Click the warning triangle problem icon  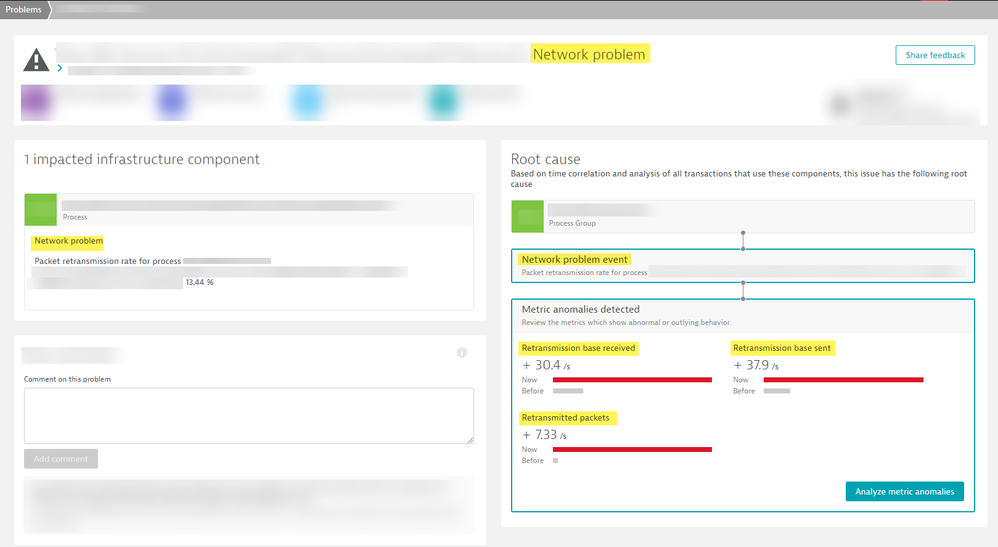[36, 61]
